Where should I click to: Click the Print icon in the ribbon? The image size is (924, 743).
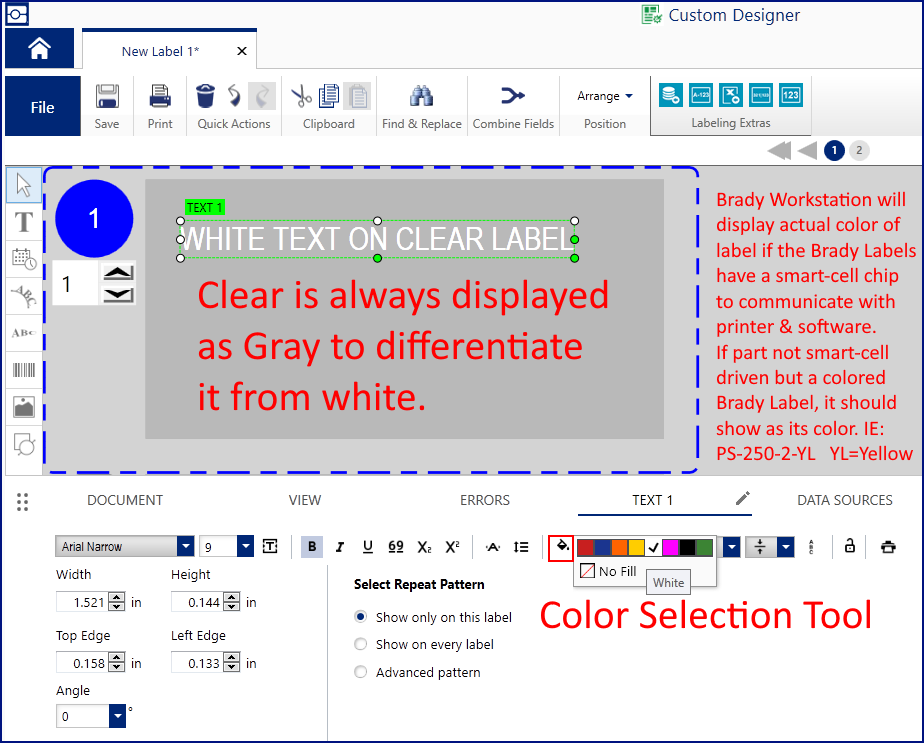(160, 96)
